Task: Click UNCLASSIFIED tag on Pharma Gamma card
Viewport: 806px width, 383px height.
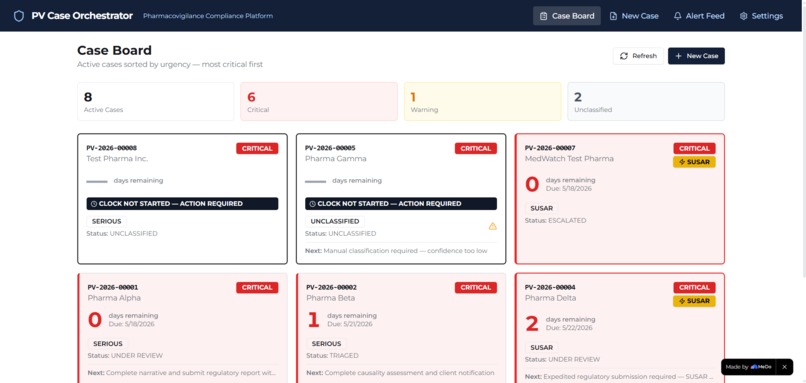Action: [x=335, y=222]
